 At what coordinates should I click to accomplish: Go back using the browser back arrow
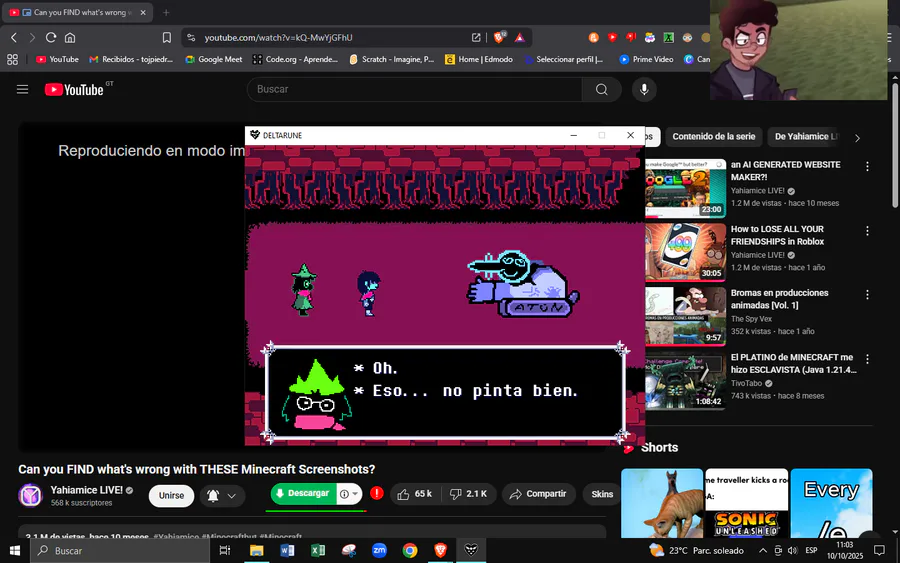click(x=14, y=38)
